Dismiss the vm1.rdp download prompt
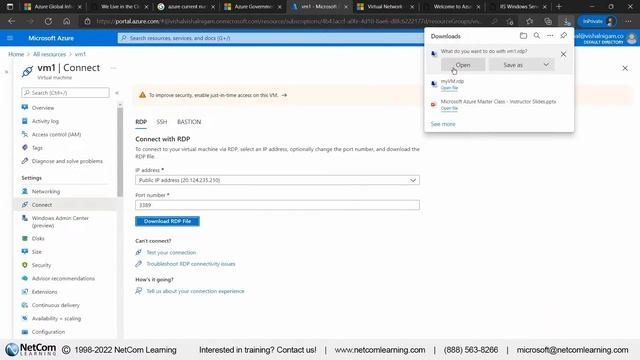640x360 pixels. 563,54
